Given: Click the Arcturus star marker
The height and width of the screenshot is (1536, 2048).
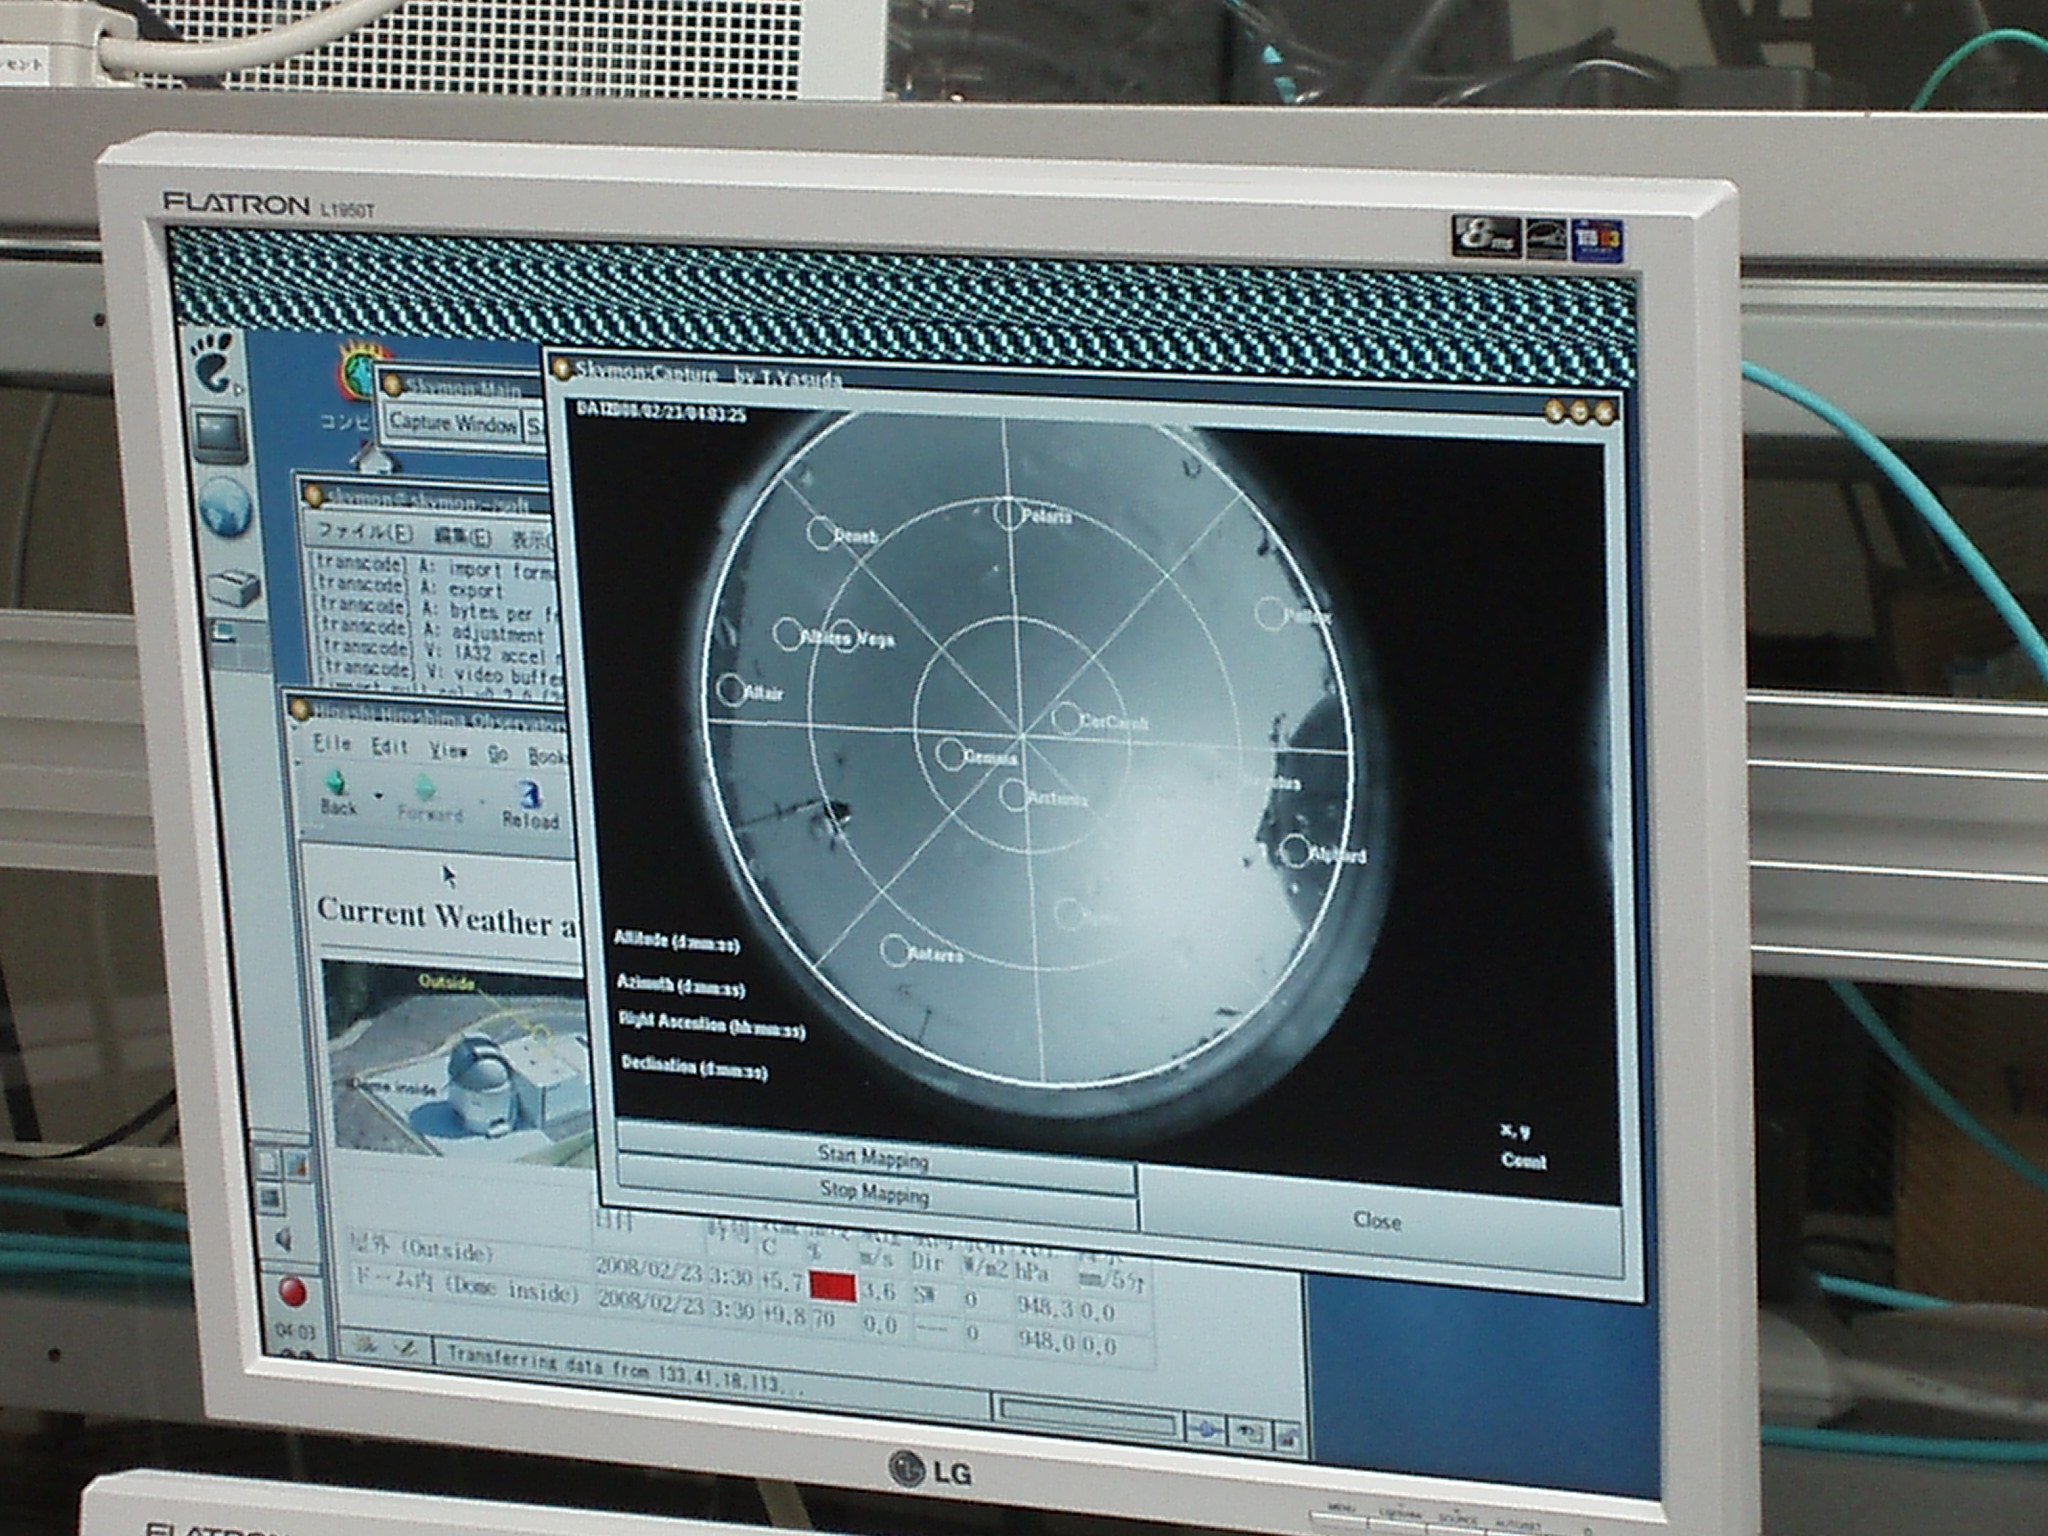Looking at the screenshot, I should coord(1014,795).
